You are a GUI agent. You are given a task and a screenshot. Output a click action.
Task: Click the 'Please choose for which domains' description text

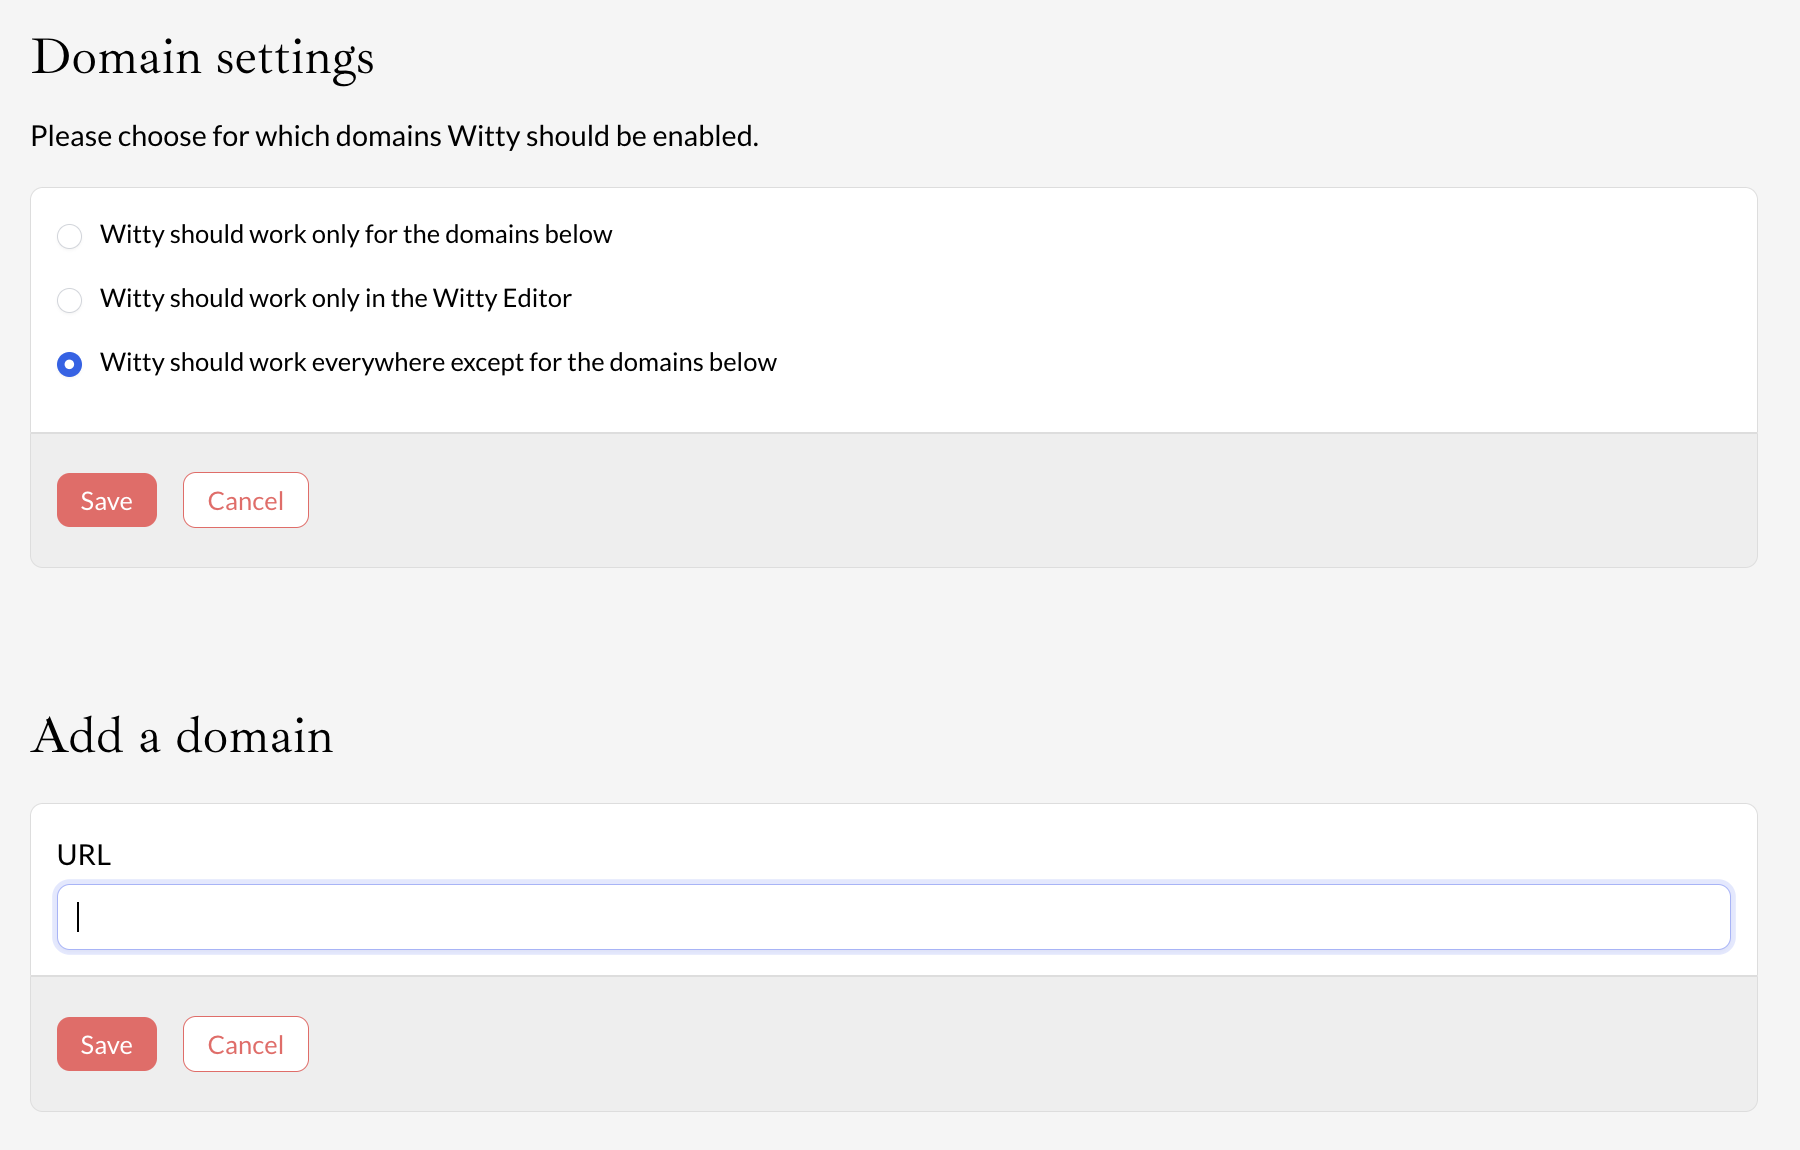click(394, 136)
